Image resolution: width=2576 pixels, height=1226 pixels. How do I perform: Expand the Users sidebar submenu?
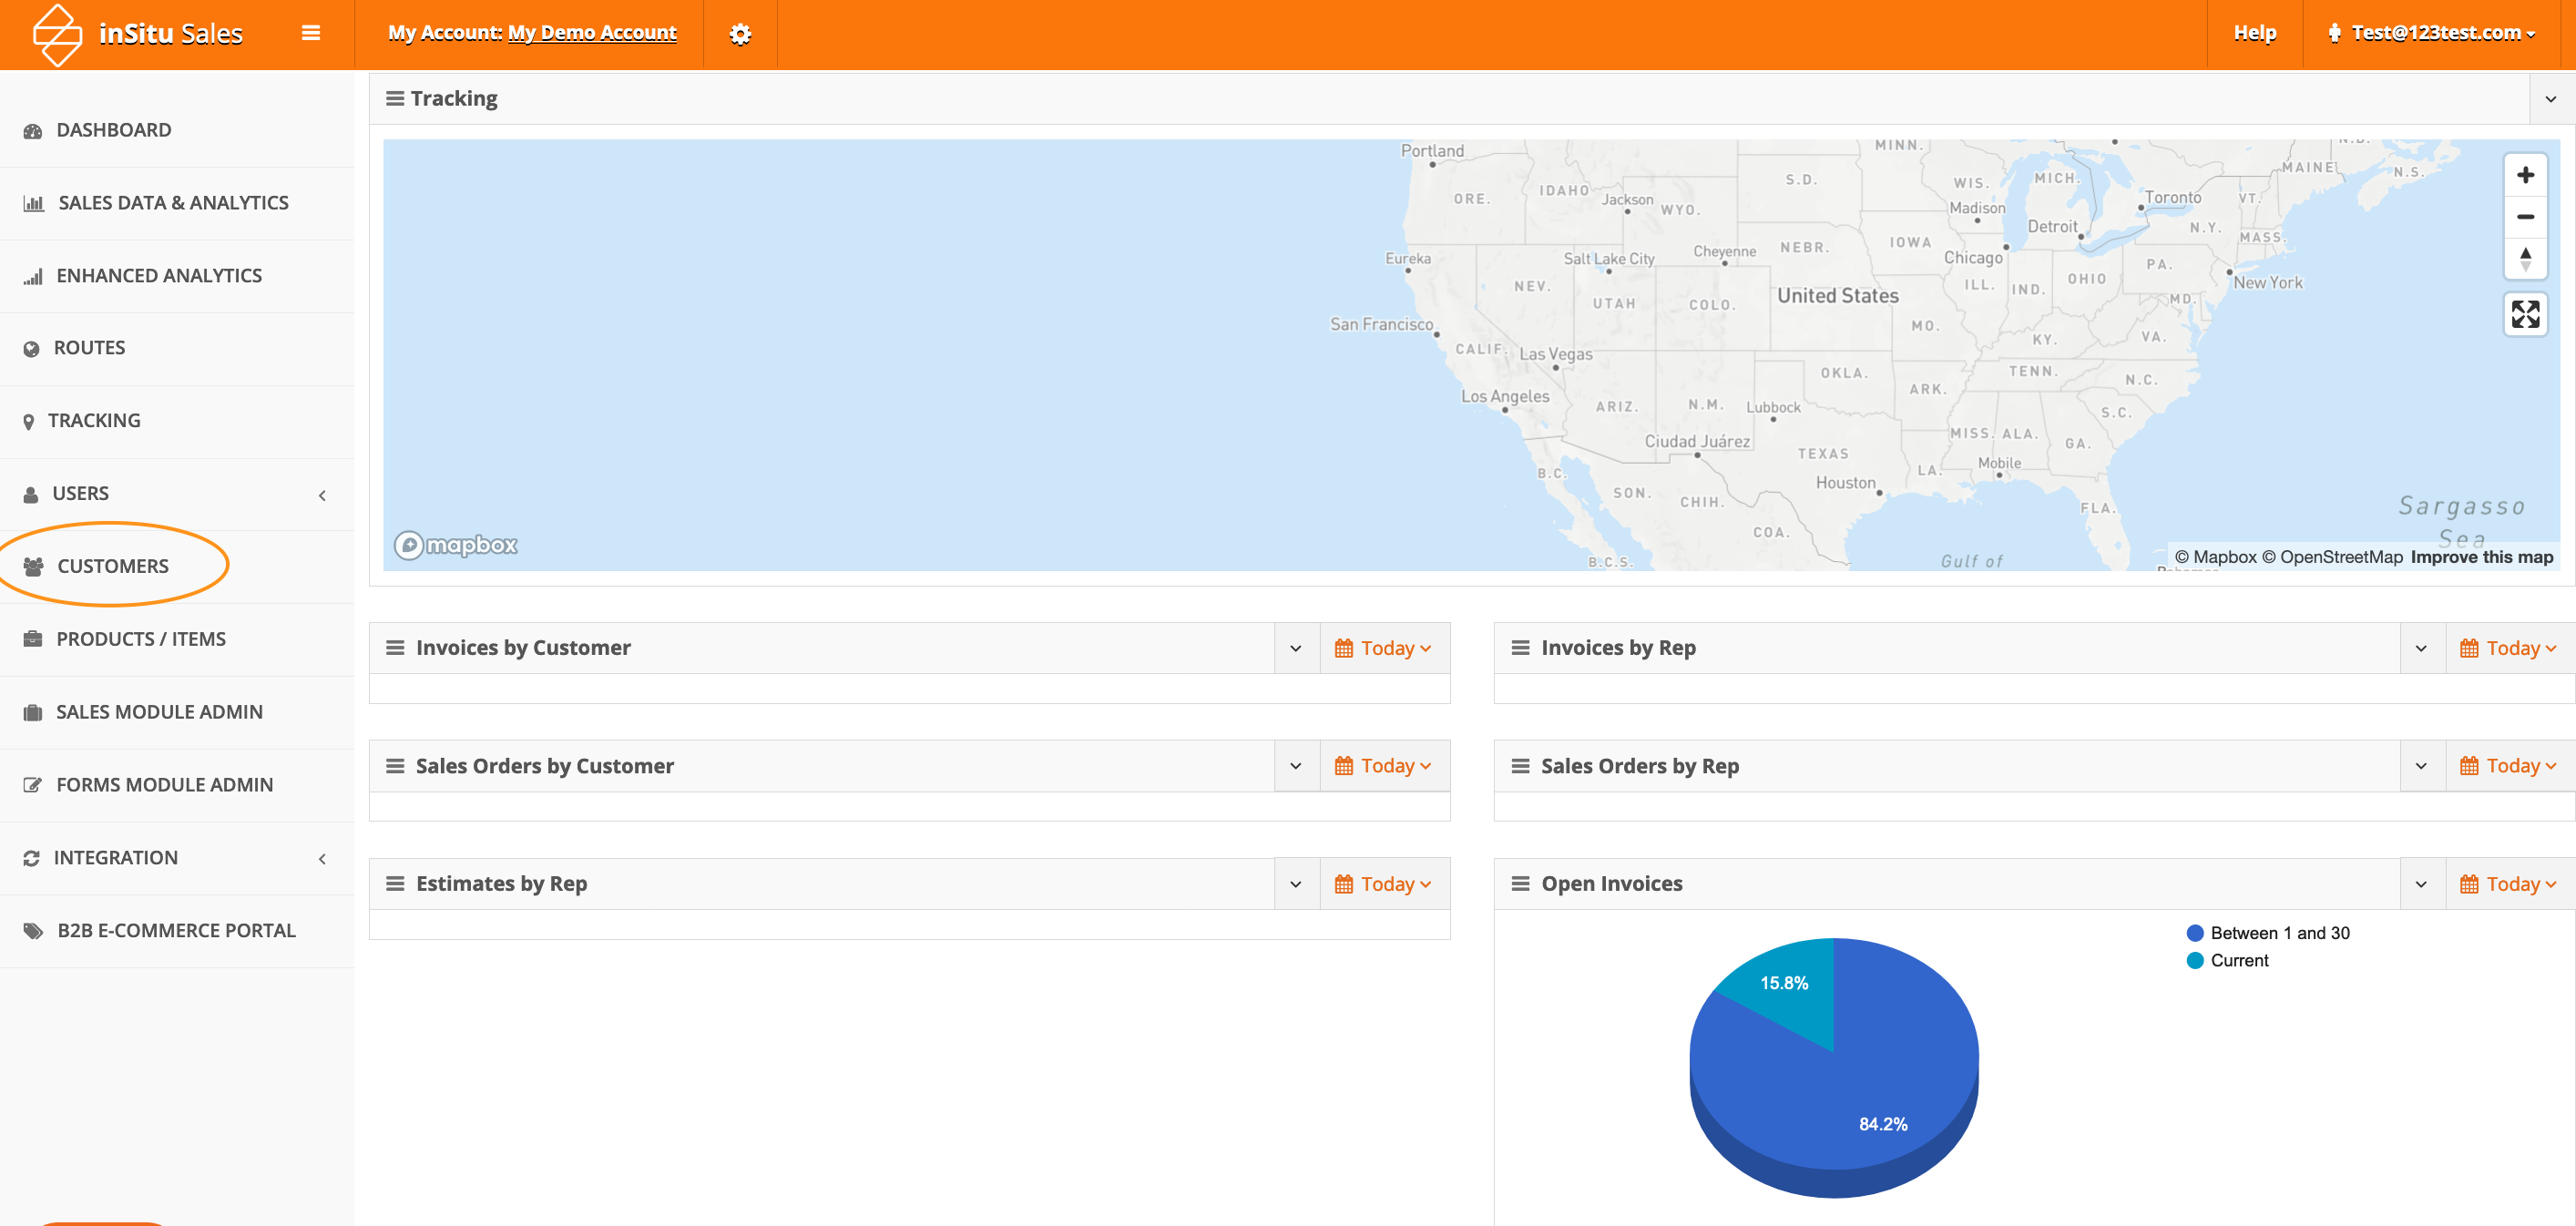[x=321, y=494]
